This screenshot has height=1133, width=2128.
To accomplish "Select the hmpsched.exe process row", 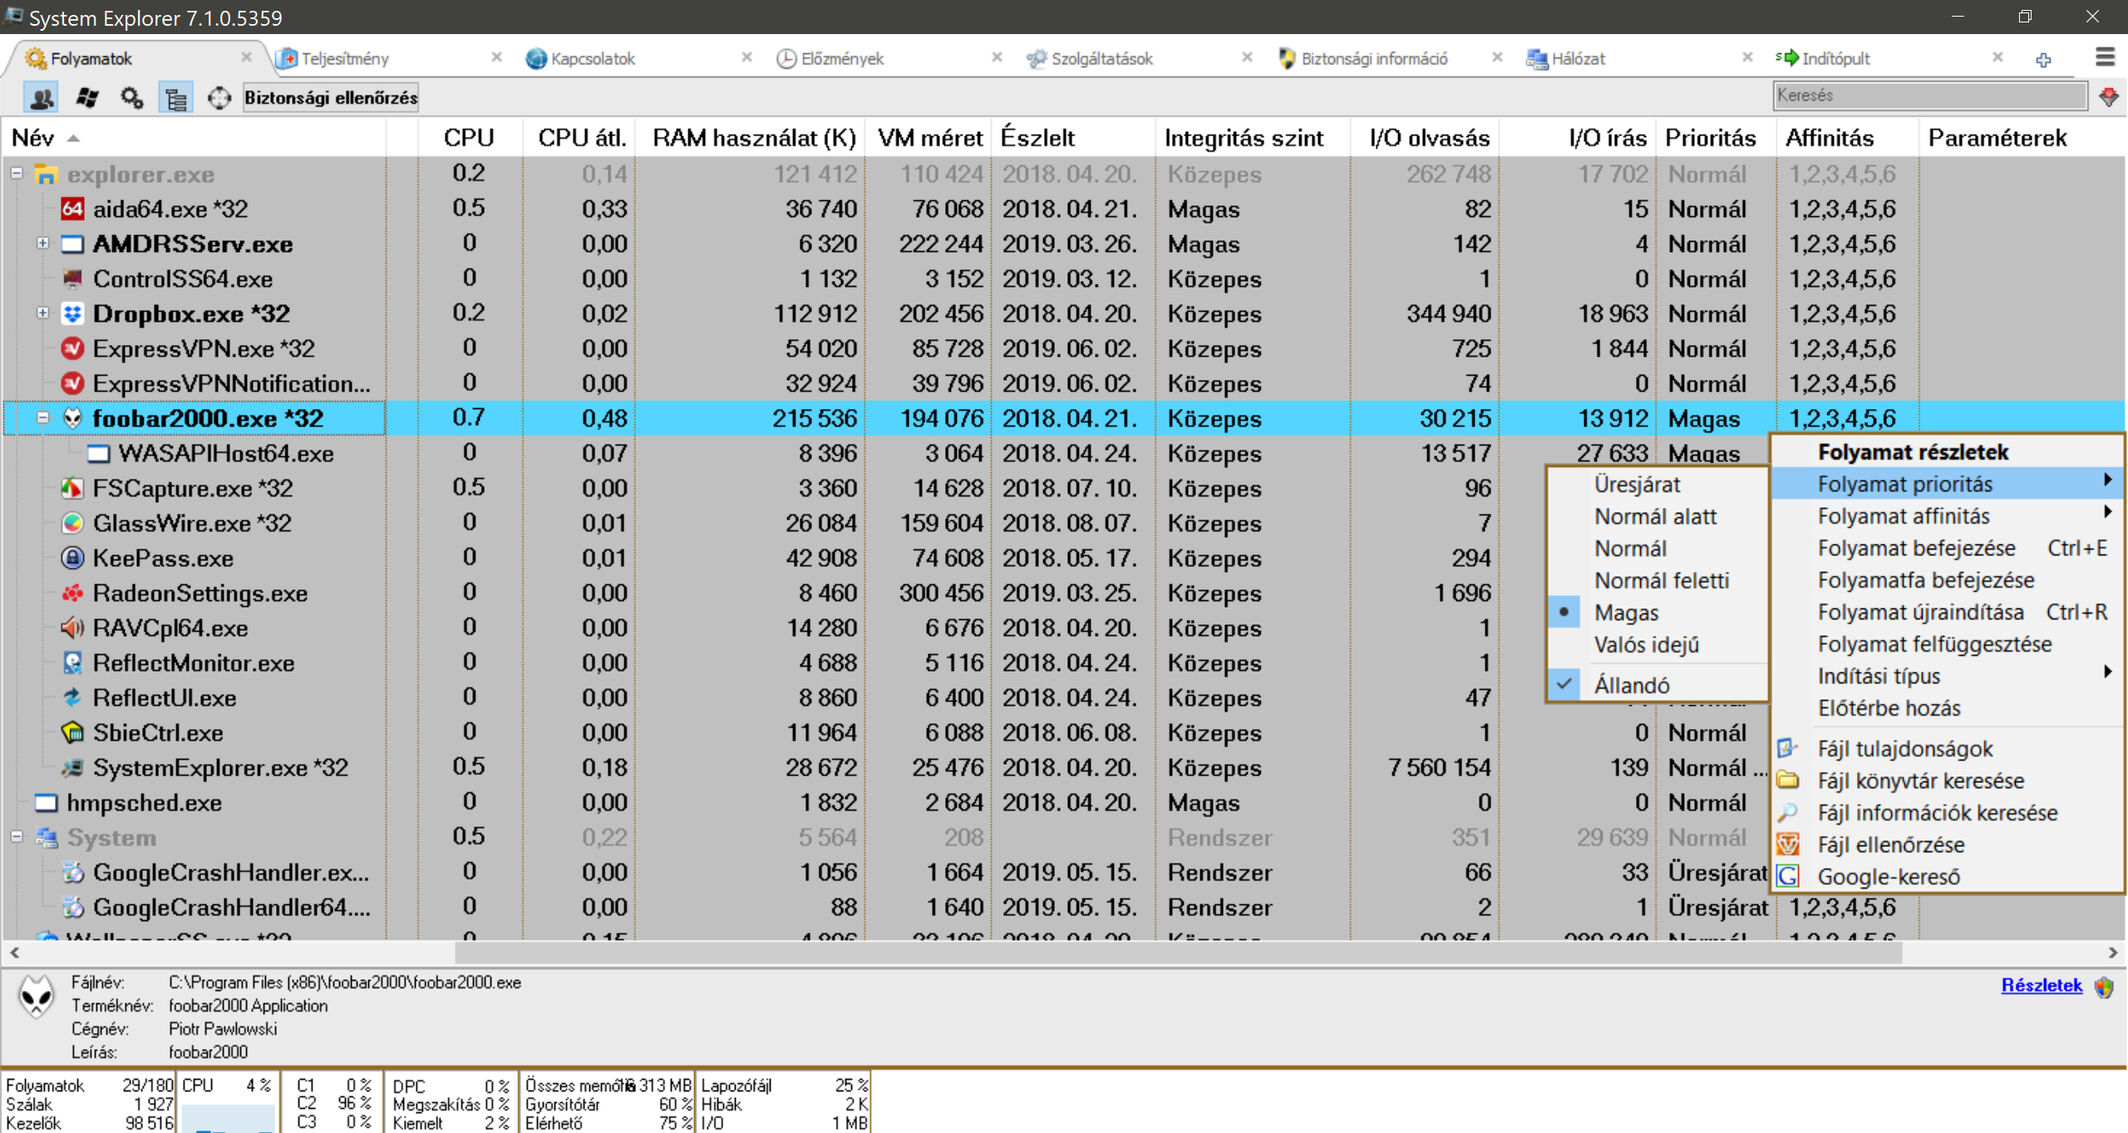I will click(1064, 802).
